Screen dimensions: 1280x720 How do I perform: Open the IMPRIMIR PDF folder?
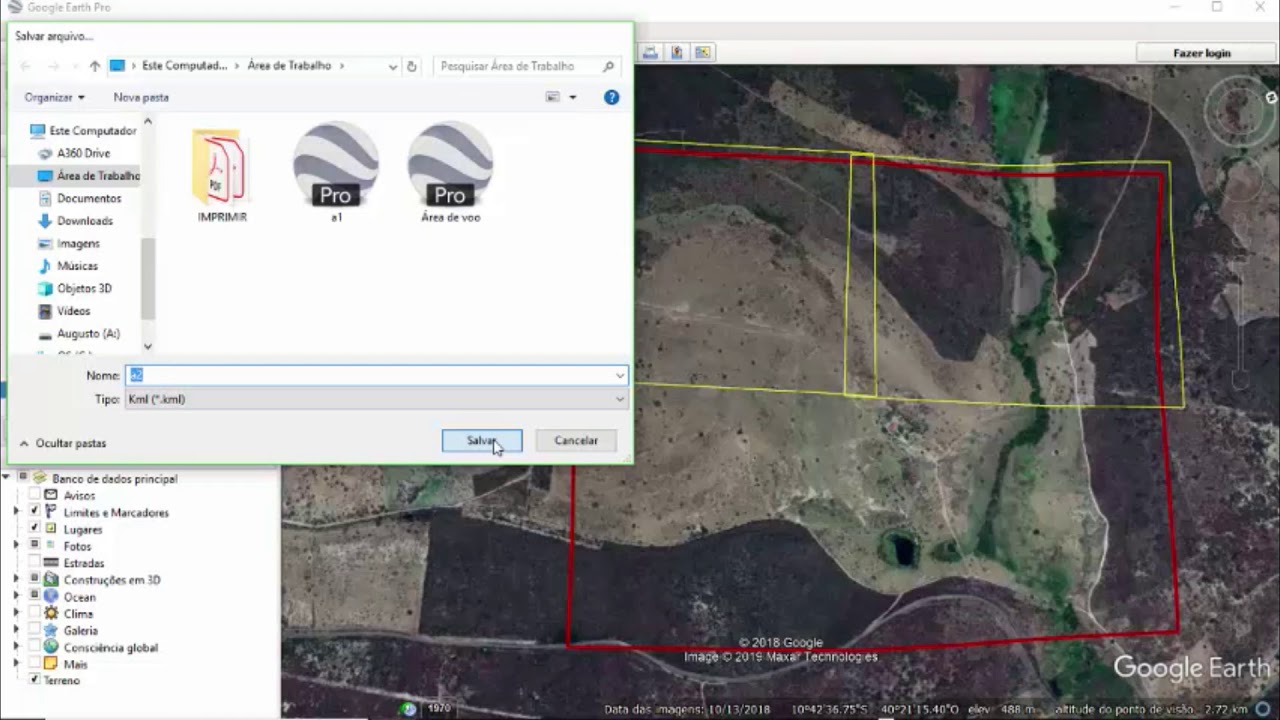222,174
